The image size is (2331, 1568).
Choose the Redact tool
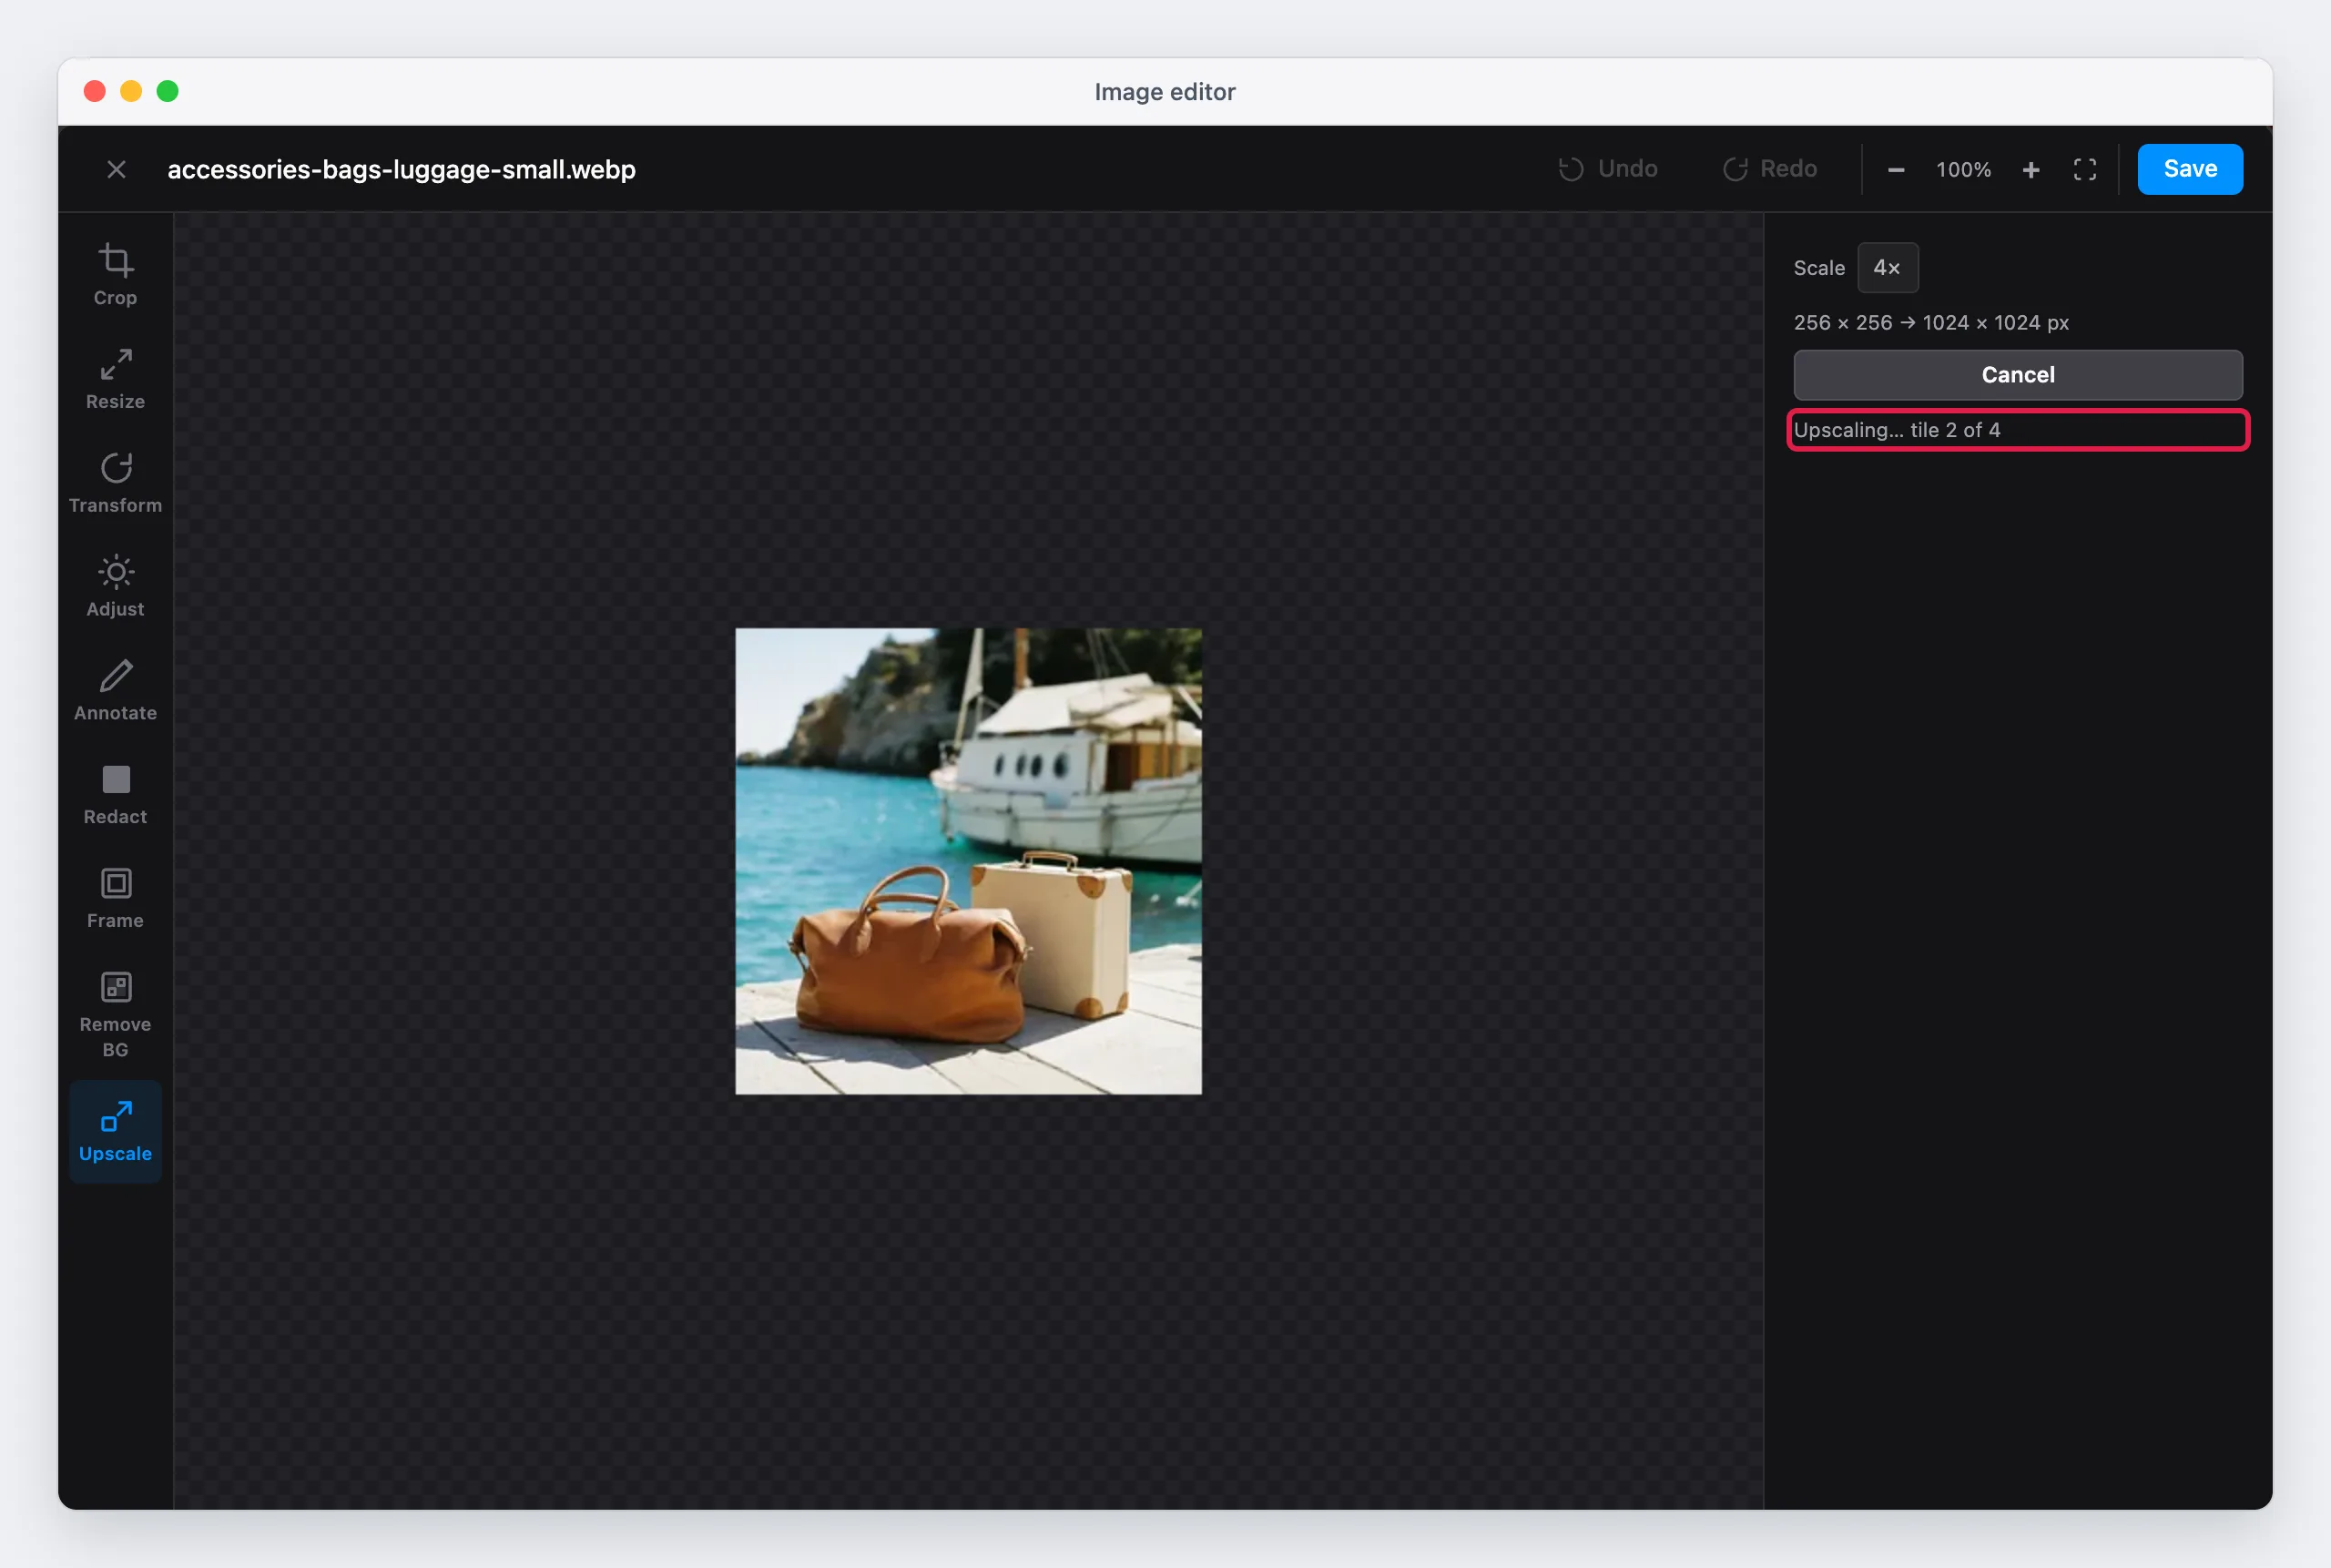coord(115,796)
